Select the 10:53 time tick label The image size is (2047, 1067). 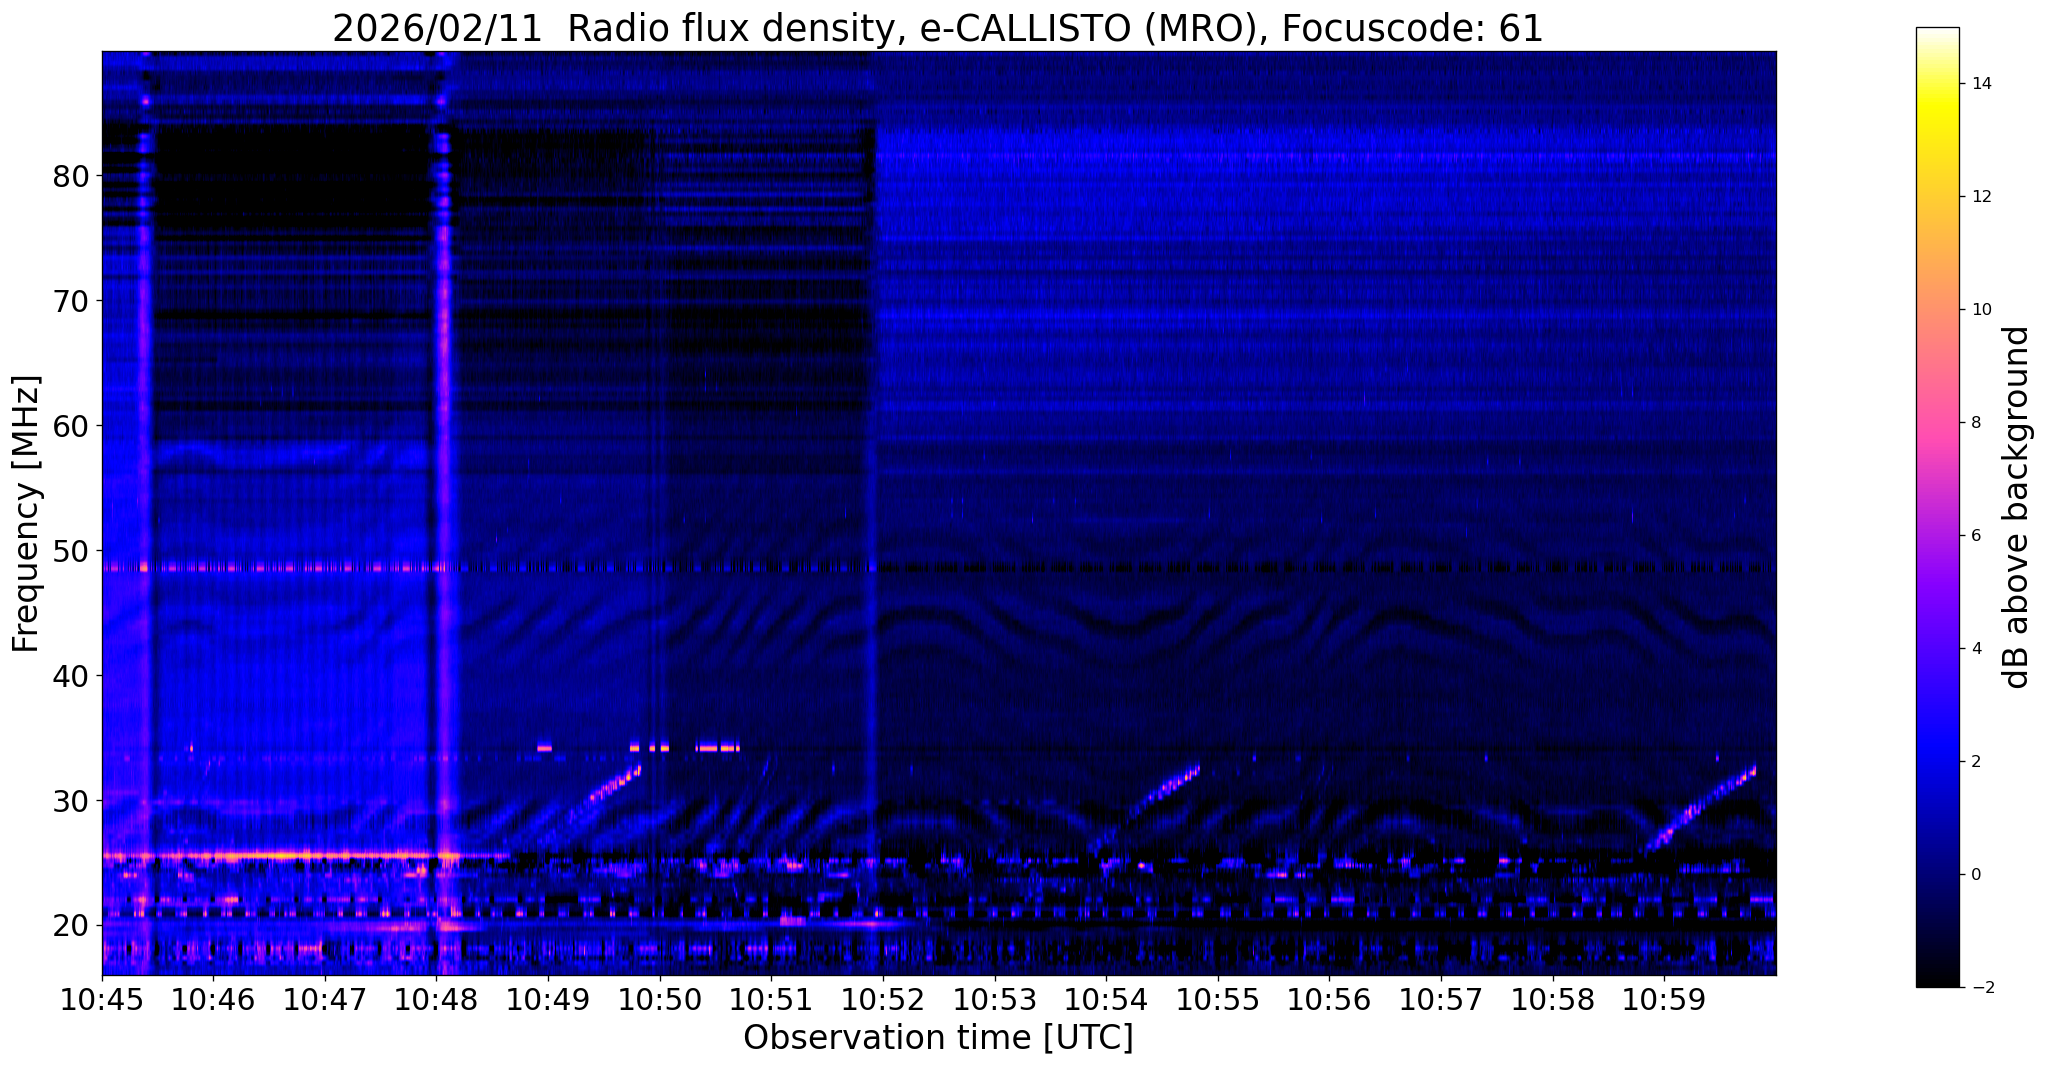tap(994, 999)
